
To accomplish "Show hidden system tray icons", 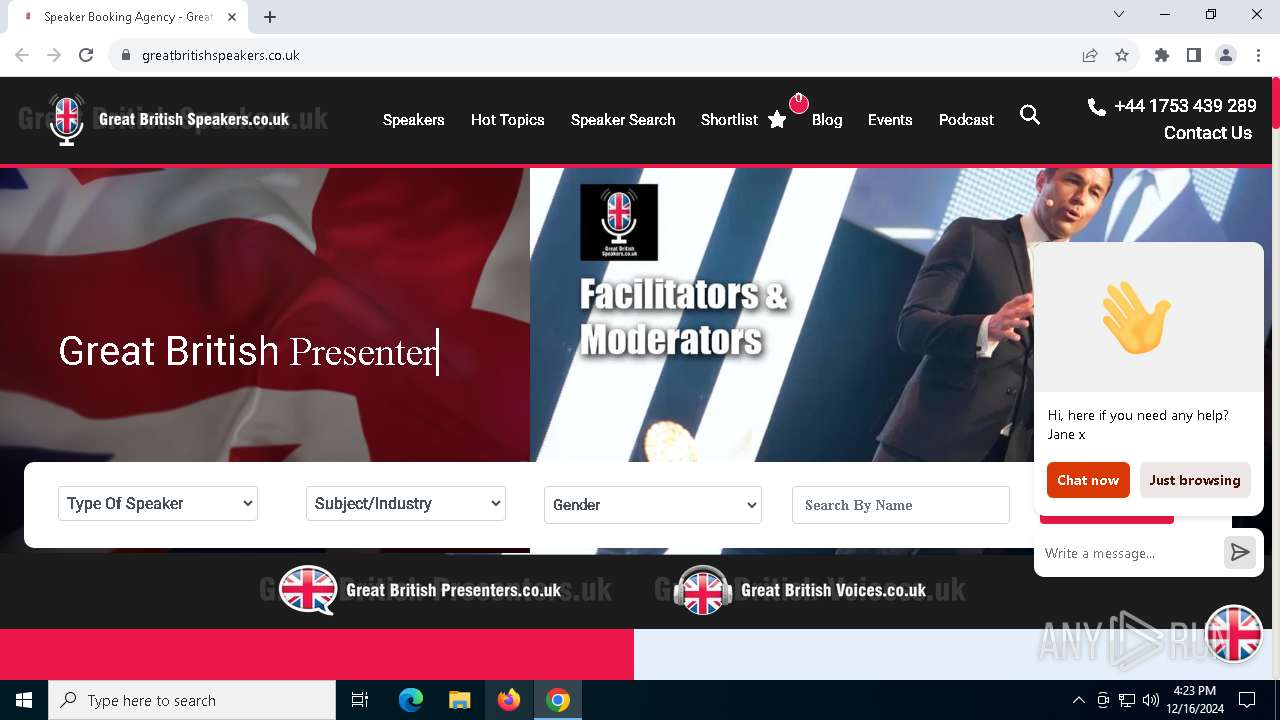I will [x=1078, y=700].
